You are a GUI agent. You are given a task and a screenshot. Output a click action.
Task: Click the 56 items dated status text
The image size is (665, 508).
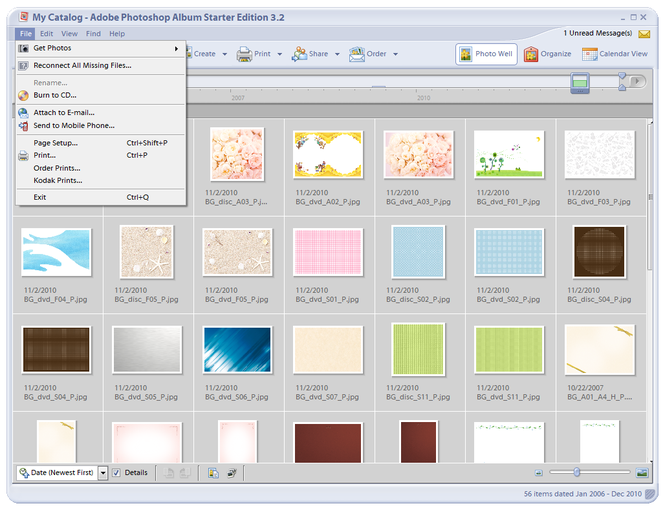pyautogui.click(x=582, y=494)
